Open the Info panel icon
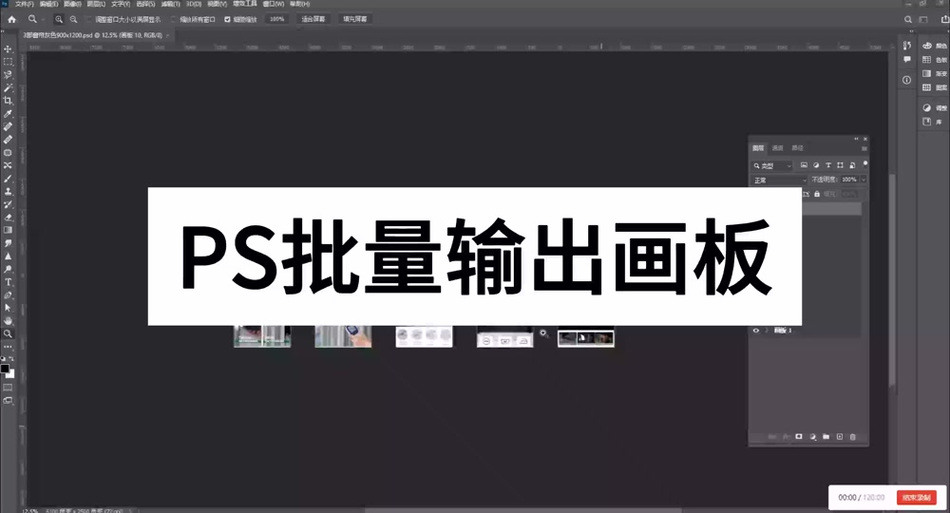This screenshot has height=513, width=950. [906, 80]
